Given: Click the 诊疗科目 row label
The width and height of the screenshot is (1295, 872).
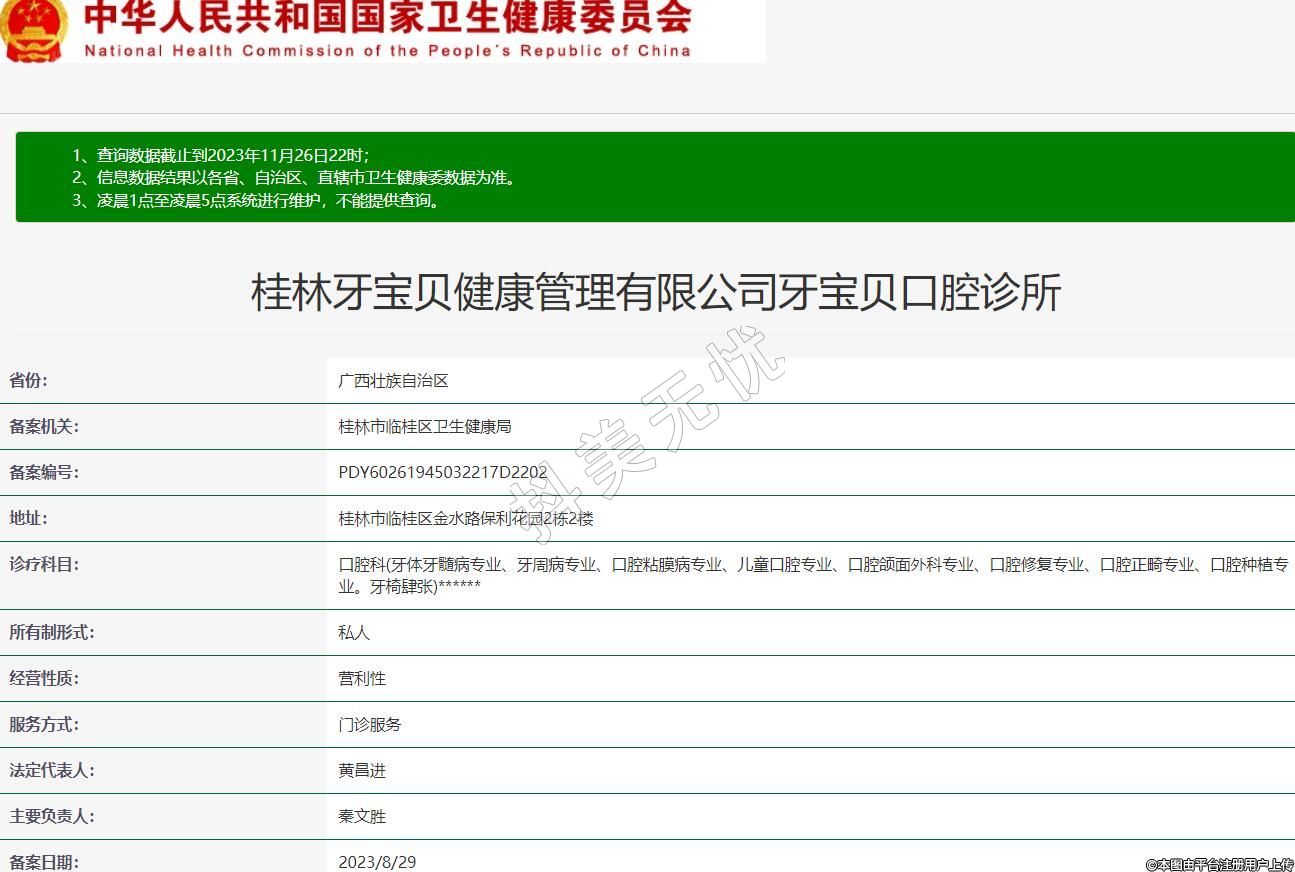Looking at the screenshot, I should (44, 565).
